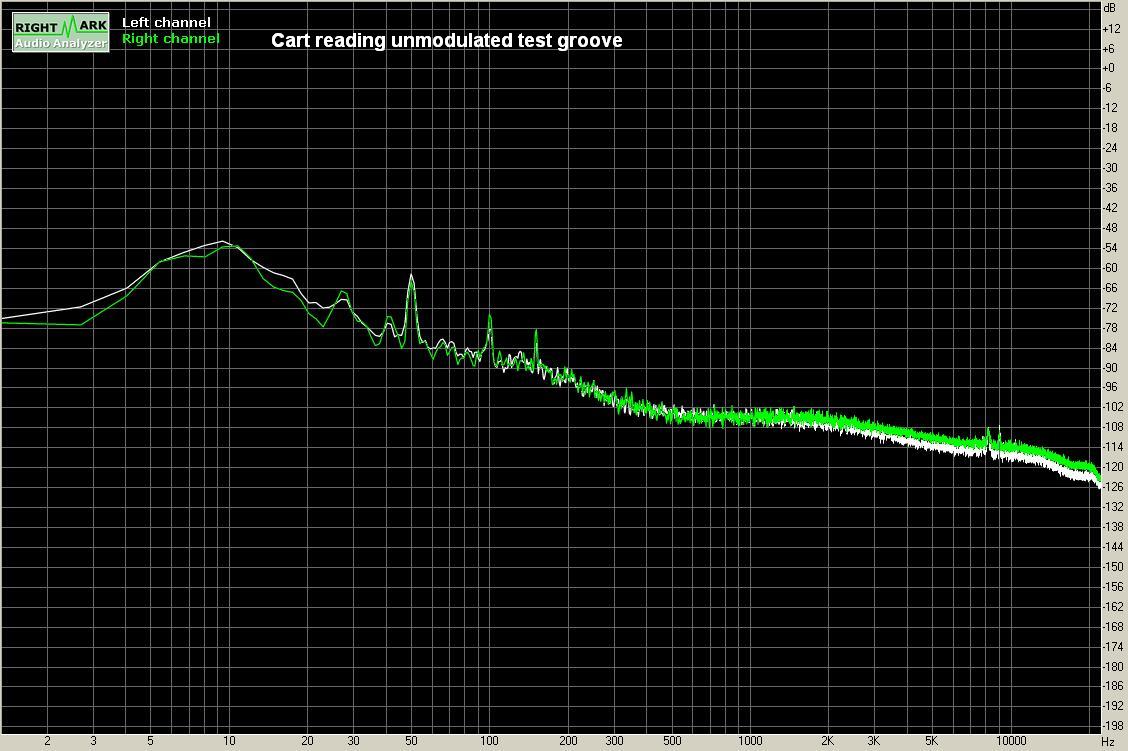Screen dimensions: 1128x751
Task: Select the 'Right channel' legend label
Action: click(x=170, y=39)
